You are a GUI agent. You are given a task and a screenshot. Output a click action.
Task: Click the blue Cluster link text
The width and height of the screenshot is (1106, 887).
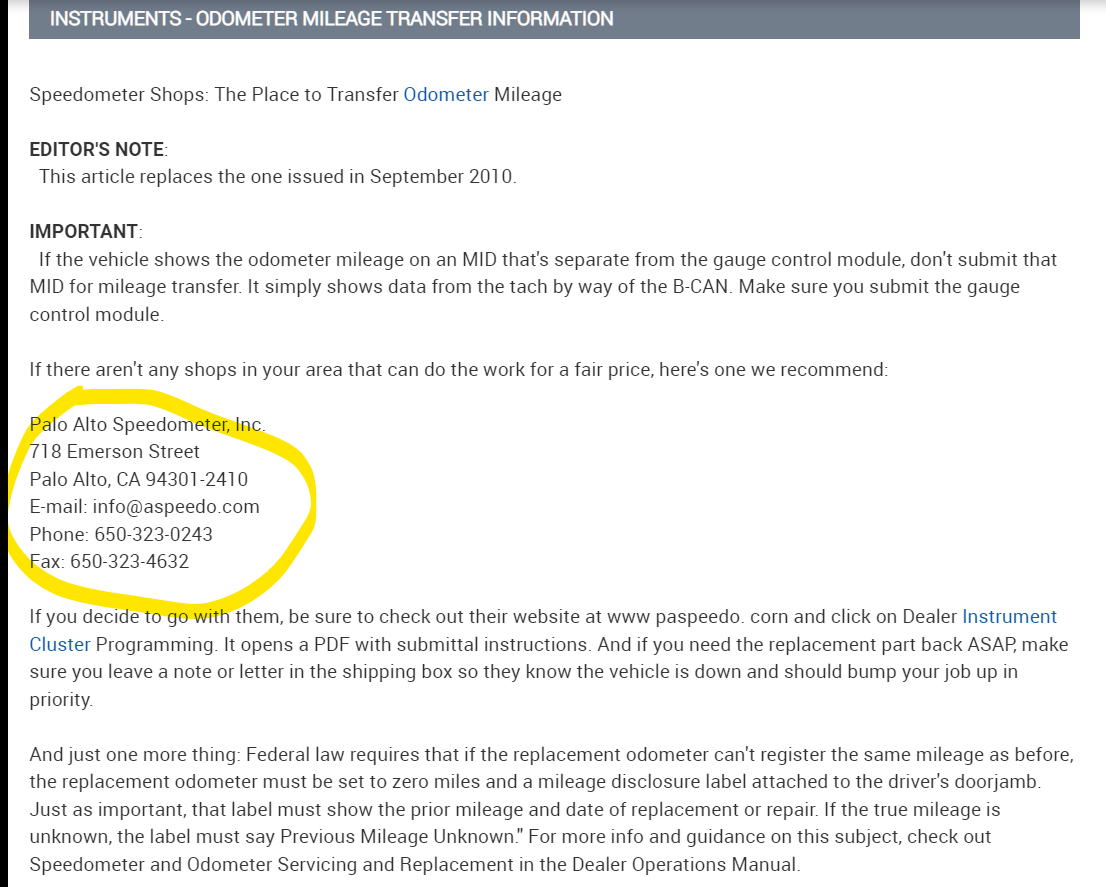60,644
